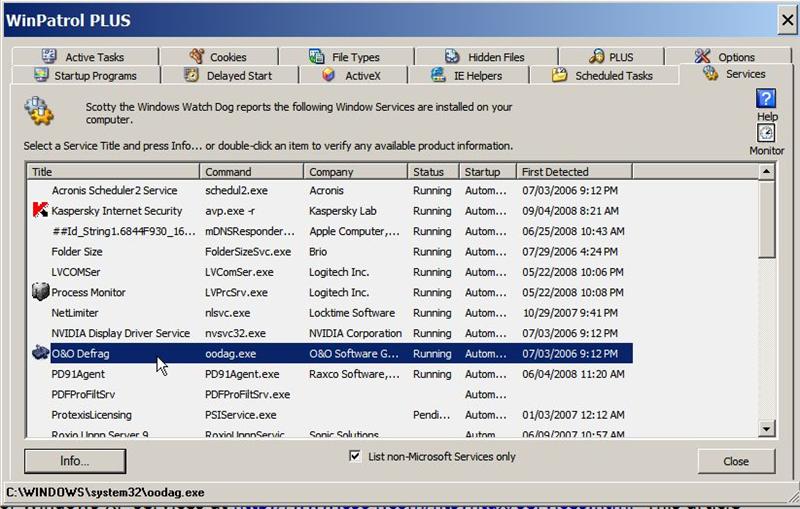Click the Close button
The width and height of the screenshot is (800, 509).
pyautogui.click(x=736, y=461)
